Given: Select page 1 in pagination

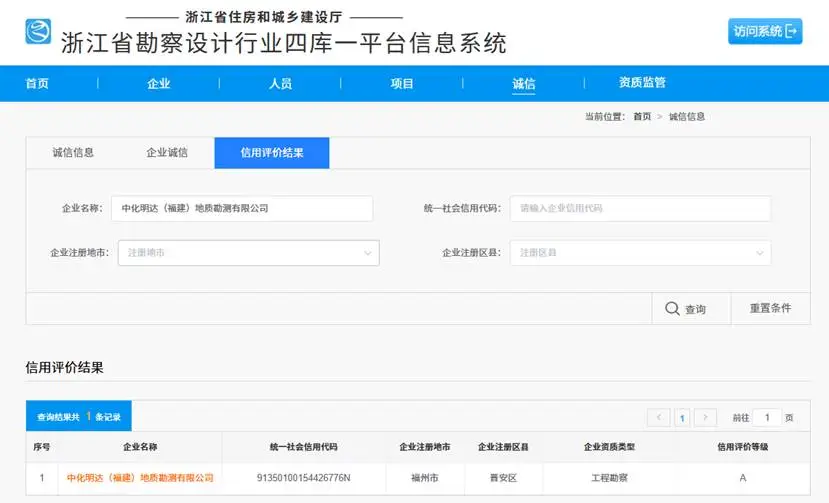Looking at the screenshot, I should (x=682, y=417).
